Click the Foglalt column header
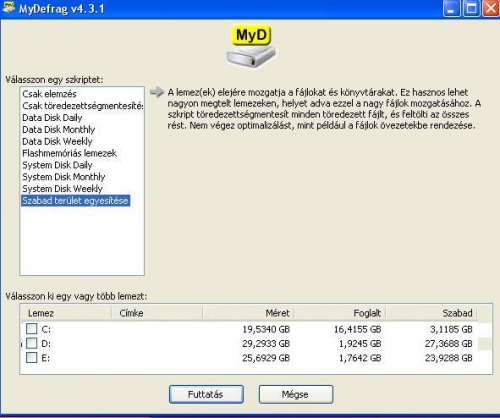The height and width of the screenshot is (418, 500). [340, 313]
